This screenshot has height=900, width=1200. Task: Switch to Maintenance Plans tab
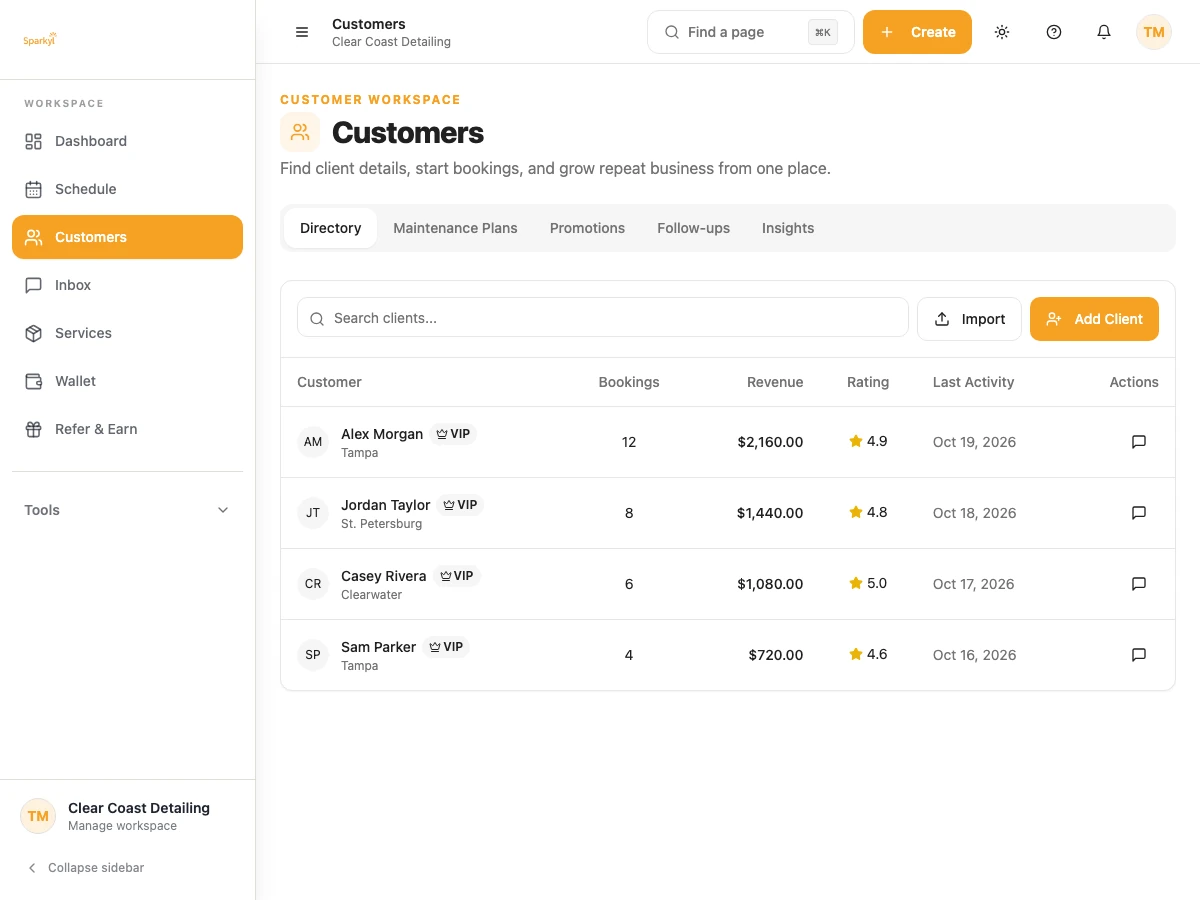pos(455,228)
